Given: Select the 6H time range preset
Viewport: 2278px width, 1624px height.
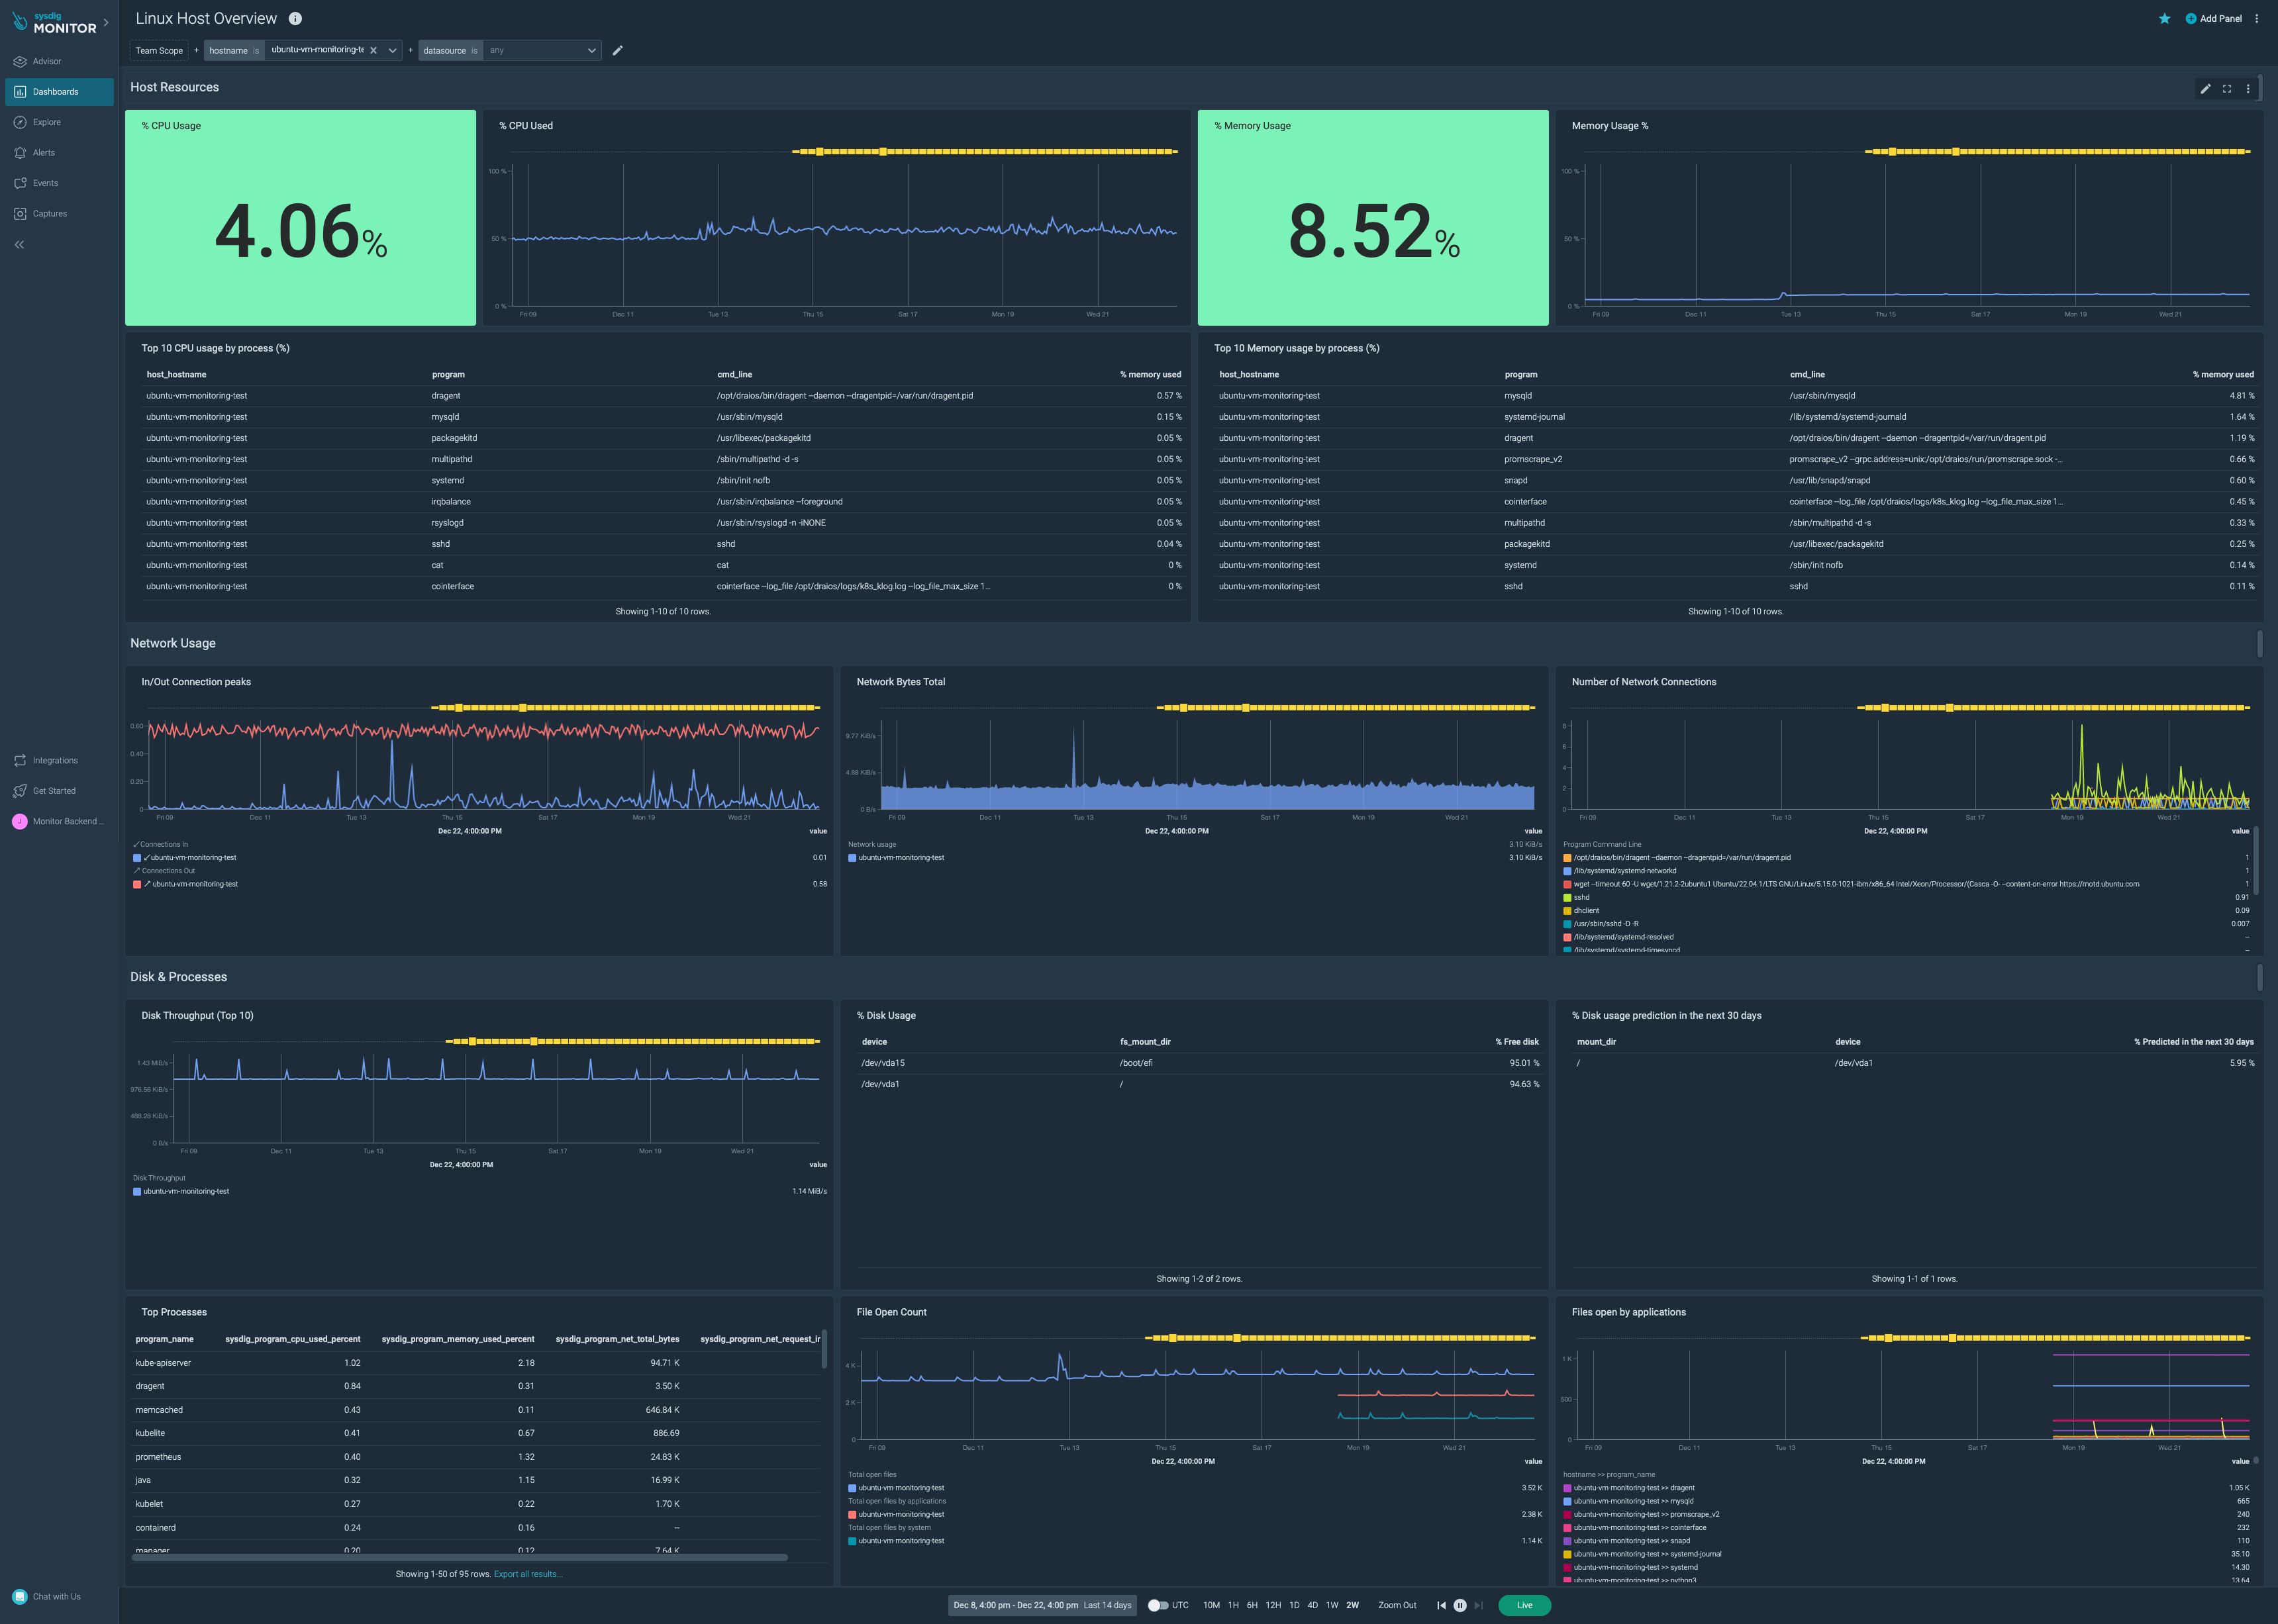Looking at the screenshot, I should point(1252,1605).
